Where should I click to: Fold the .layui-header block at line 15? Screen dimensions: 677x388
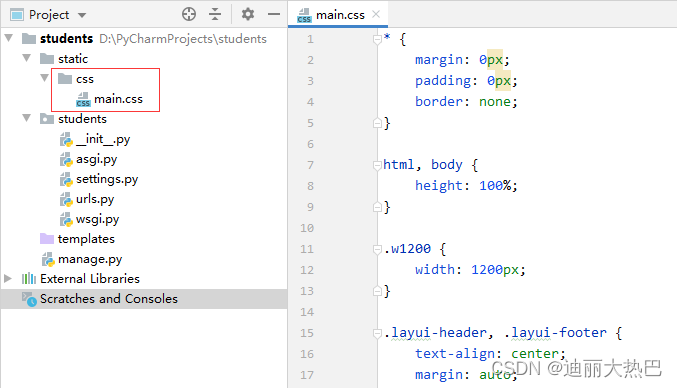tap(377, 334)
